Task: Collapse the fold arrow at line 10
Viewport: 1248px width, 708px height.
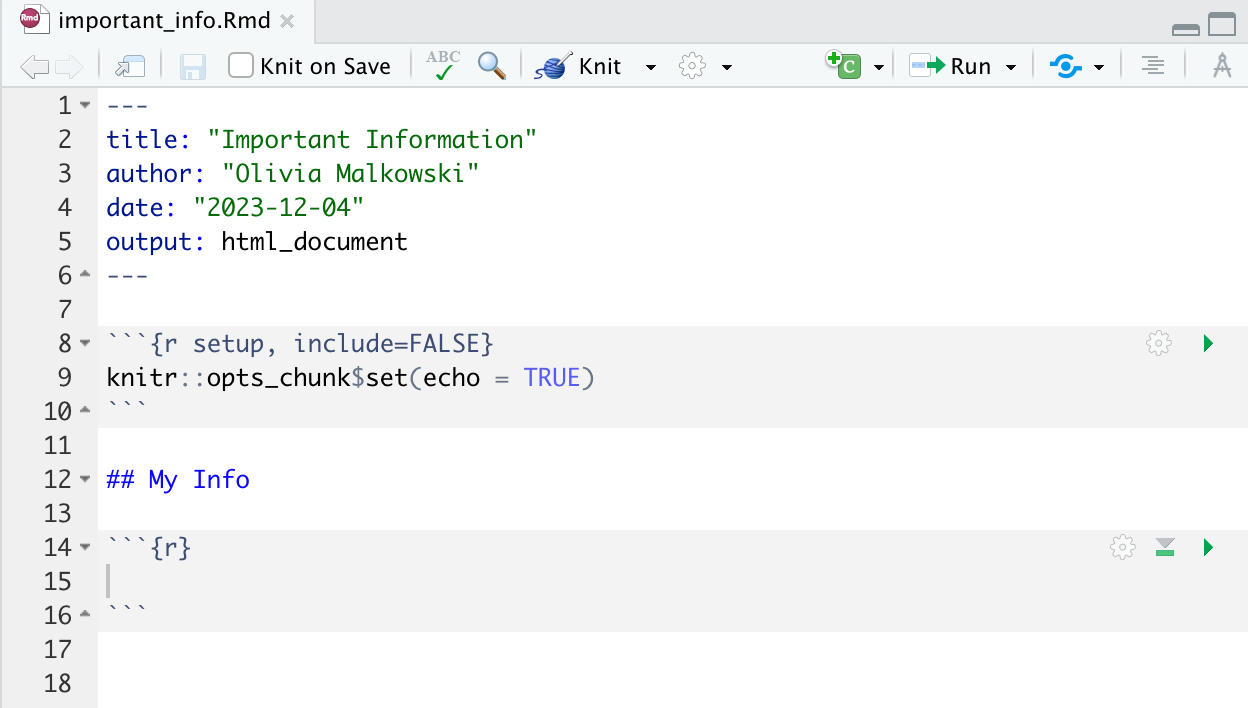Action: 84,411
